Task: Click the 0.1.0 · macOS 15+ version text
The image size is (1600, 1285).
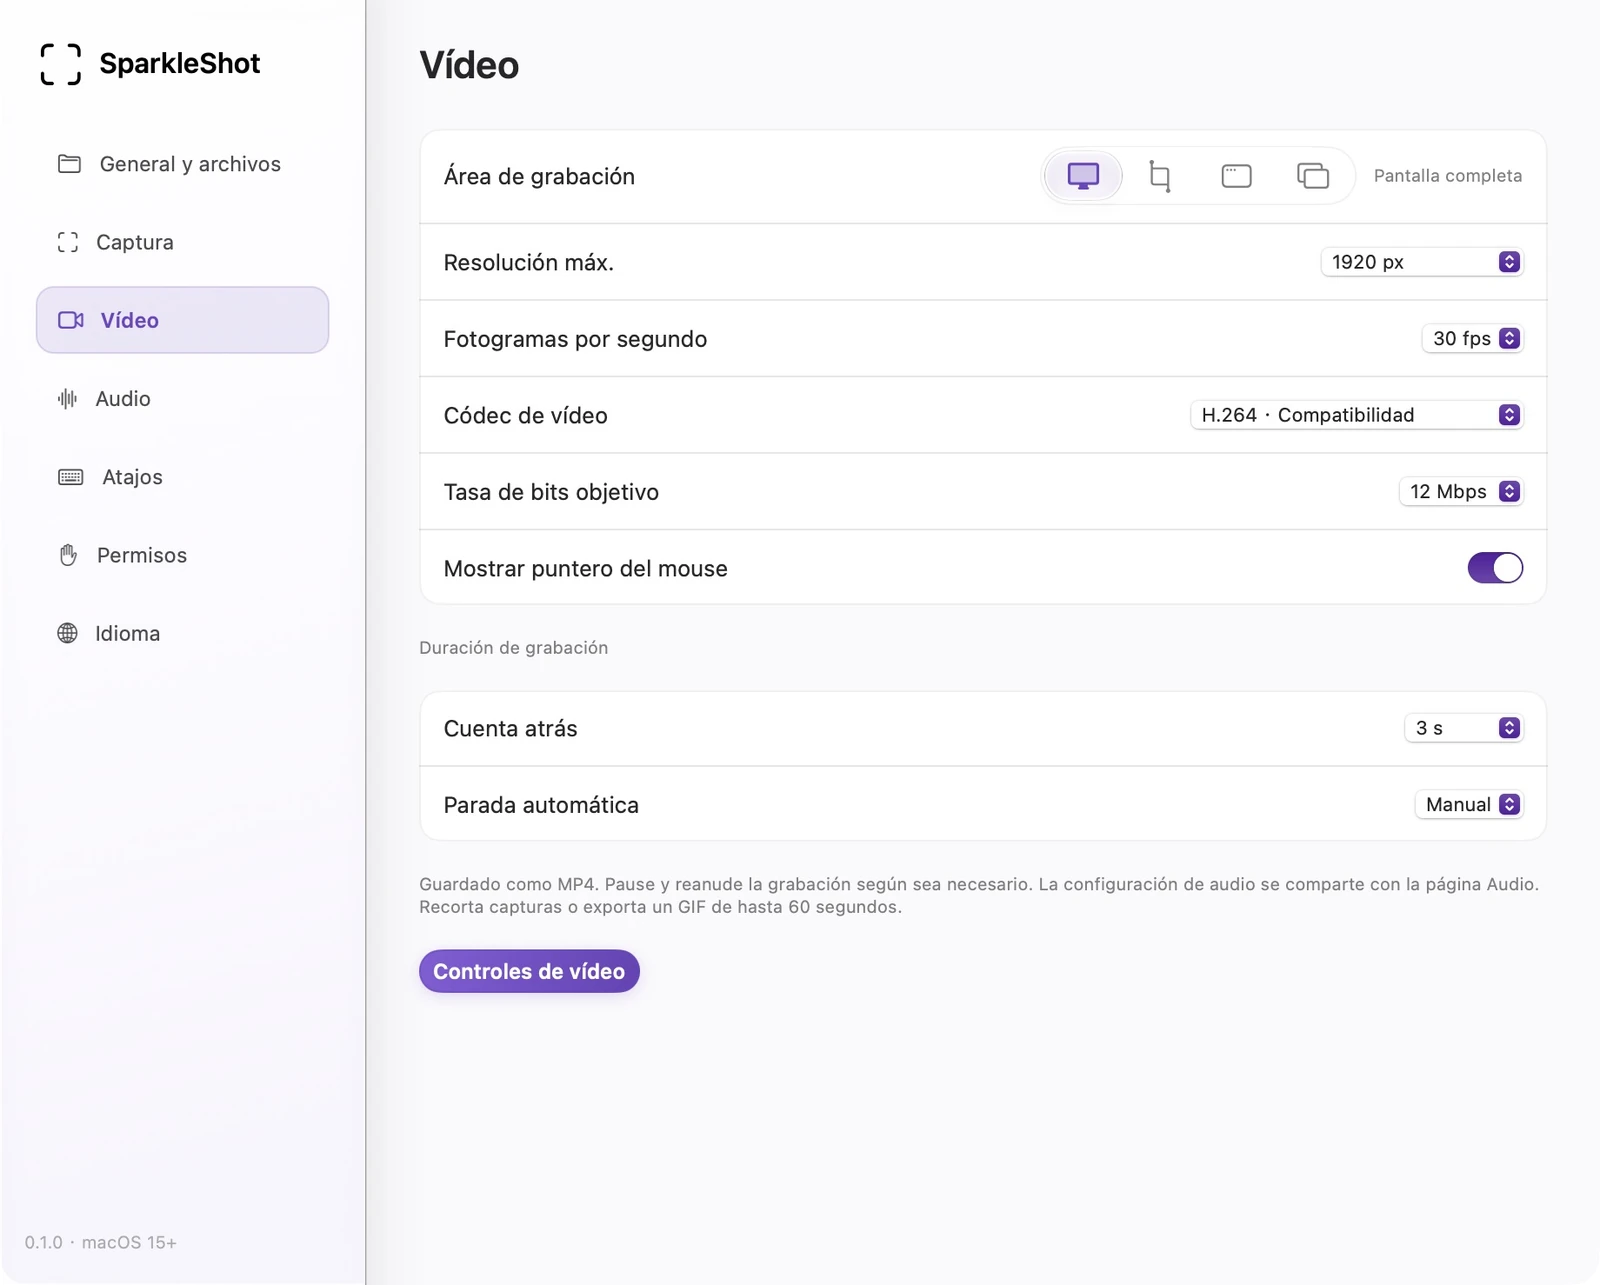Action: click(x=101, y=1242)
